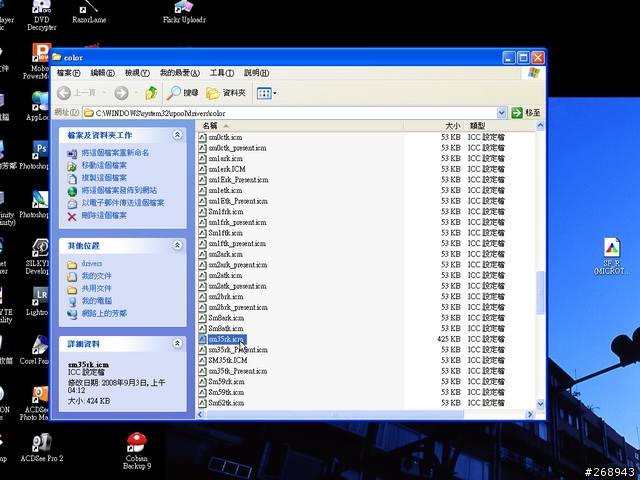Click the 425 KB size cell
The width and height of the screenshot is (640, 480).
(x=449, y=339)
